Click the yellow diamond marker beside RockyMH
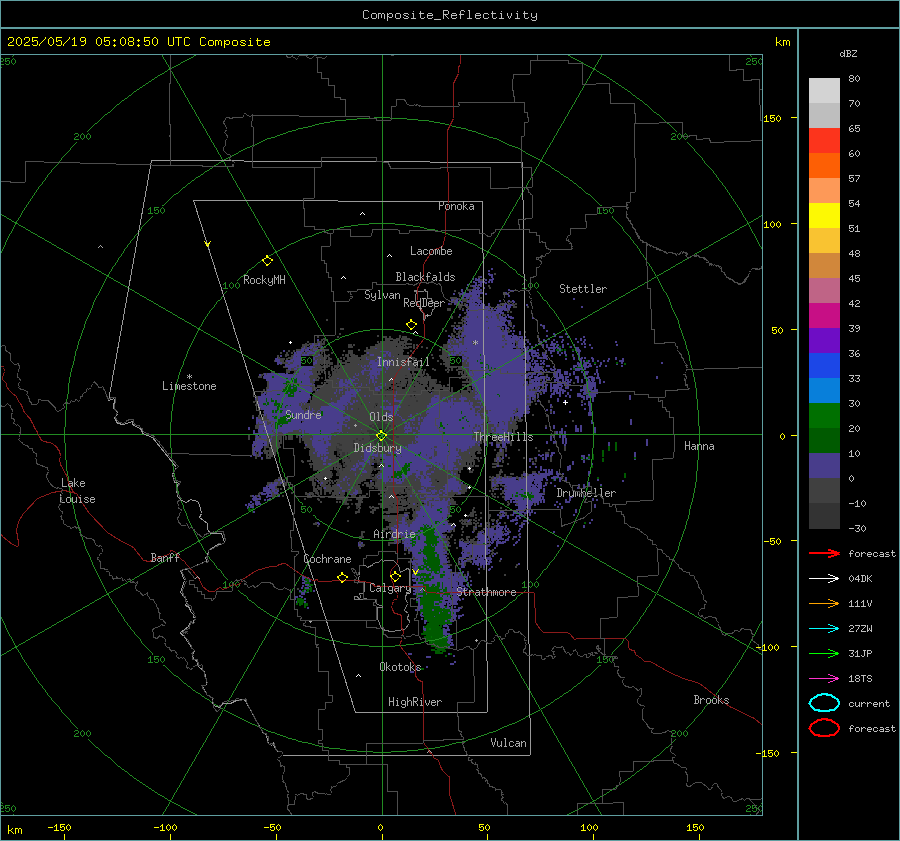This screenshot has width=900, height=841. point(267,261)
